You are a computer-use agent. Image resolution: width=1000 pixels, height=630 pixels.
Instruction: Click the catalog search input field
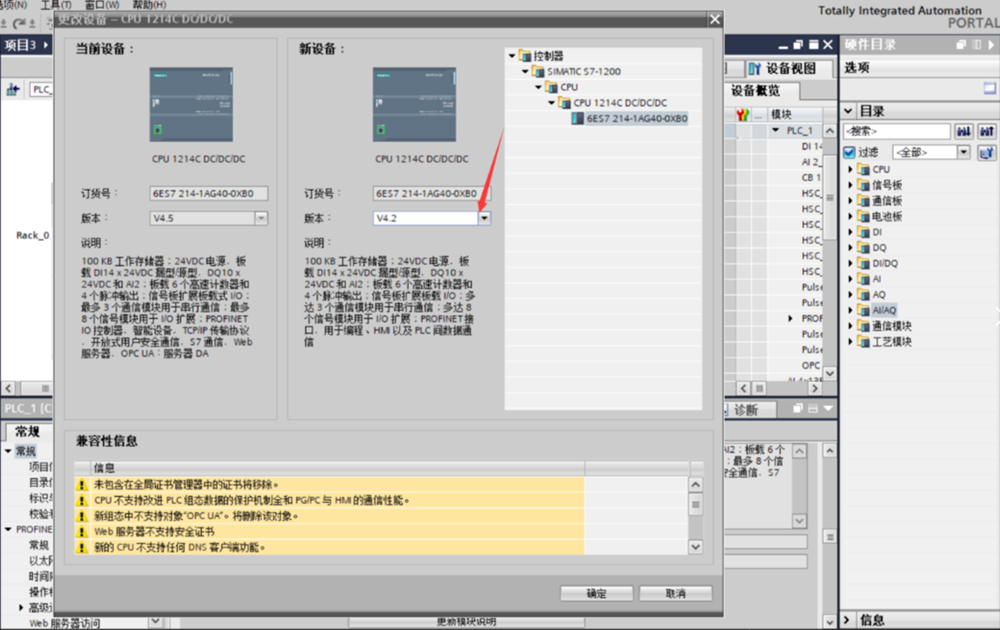tap(897, 132)
